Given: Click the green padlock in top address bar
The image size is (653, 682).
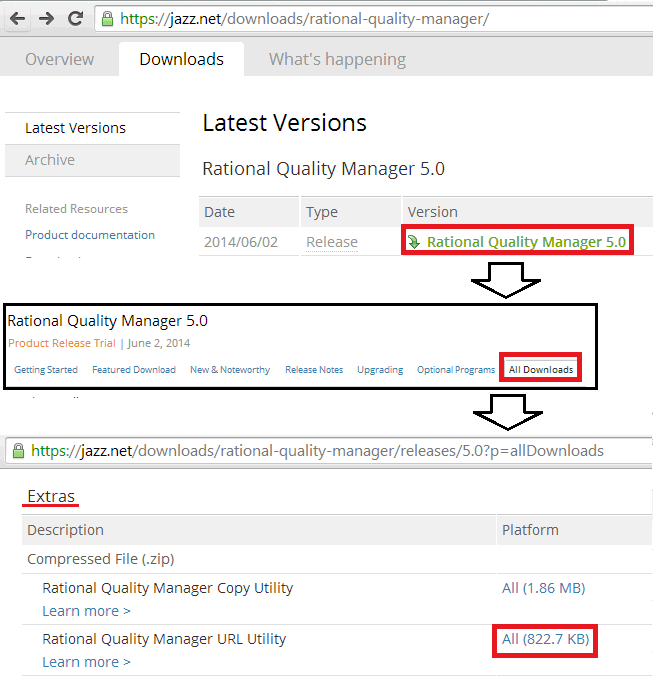Looking at the screenshot, I should coord(107,19).
